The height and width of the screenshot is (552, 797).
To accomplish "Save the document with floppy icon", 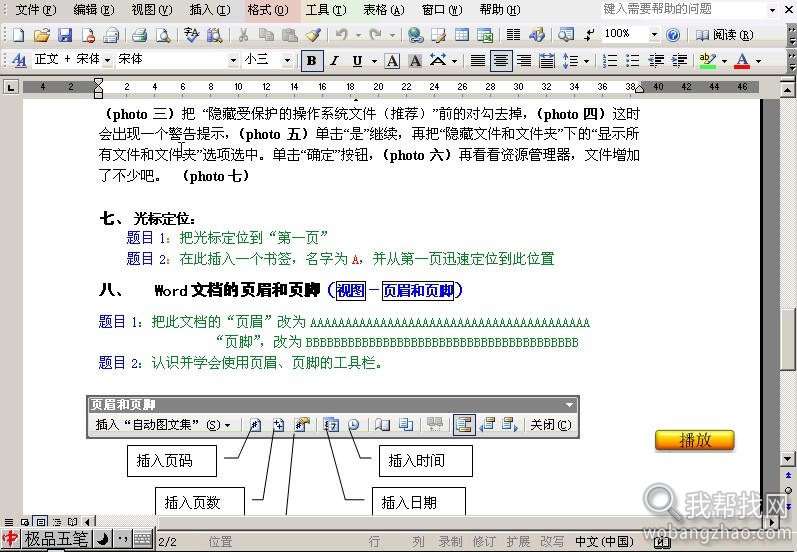I will (65, 35).
